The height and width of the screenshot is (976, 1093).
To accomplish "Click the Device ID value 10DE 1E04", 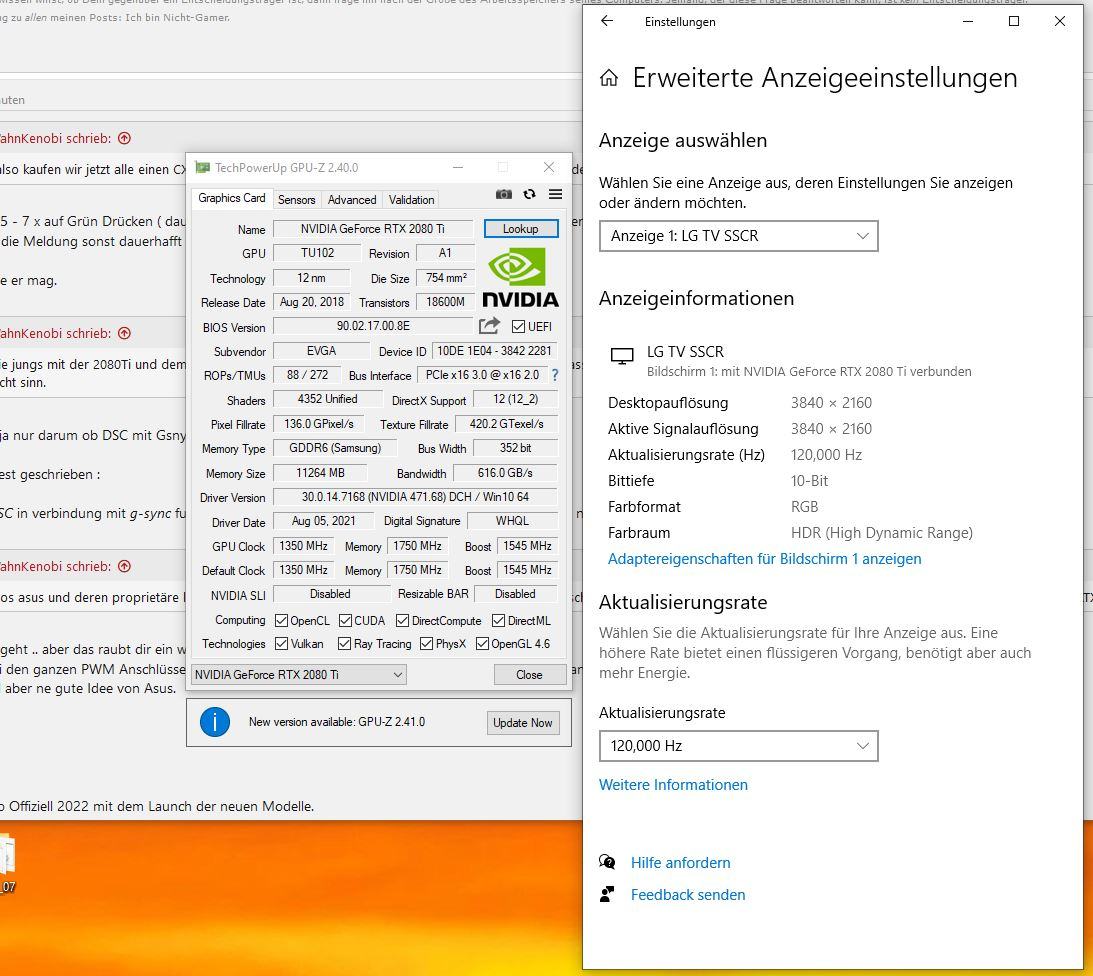I will (x=494, y=351).
